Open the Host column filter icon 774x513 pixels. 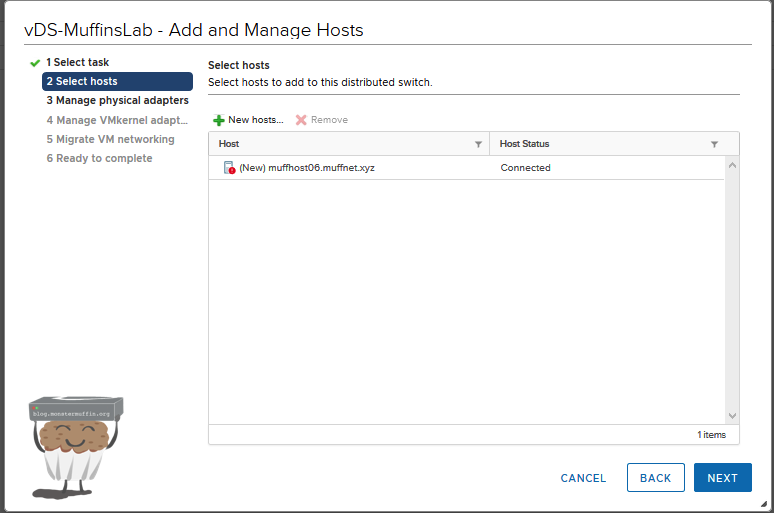tap(478, 144)
